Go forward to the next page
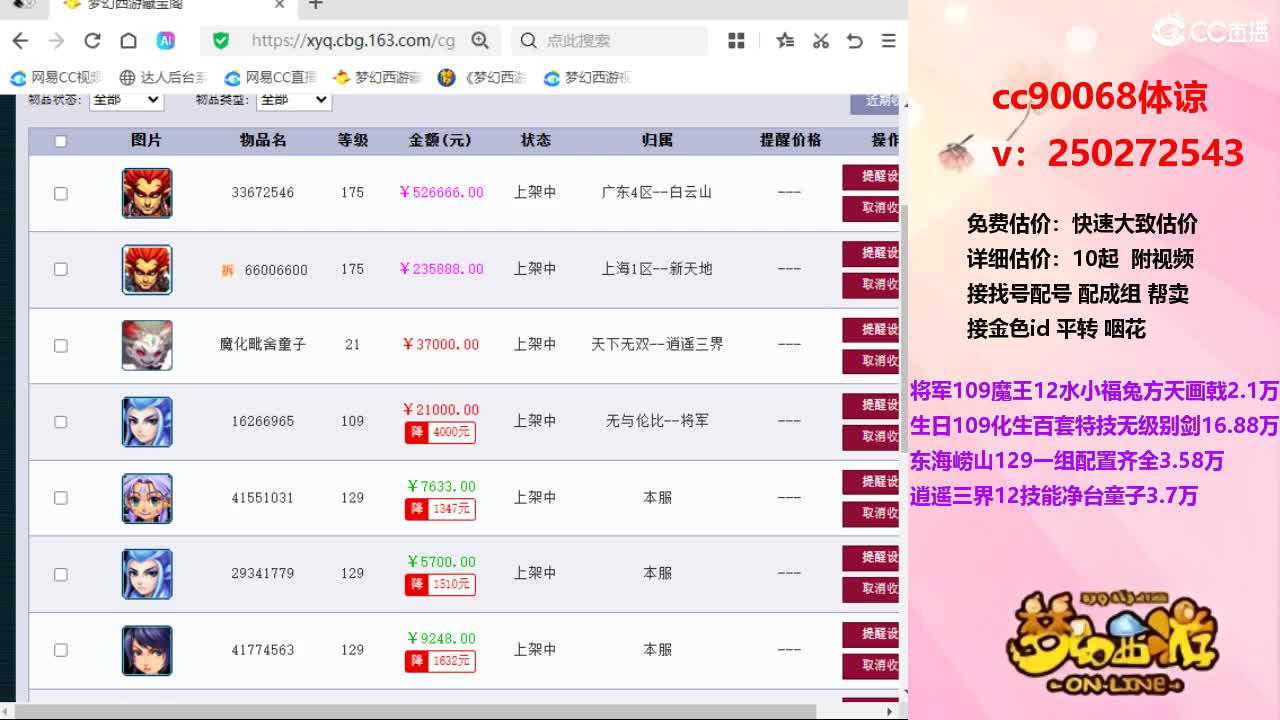This screenshot has height=720, width=1280. [x=56, y=41]
